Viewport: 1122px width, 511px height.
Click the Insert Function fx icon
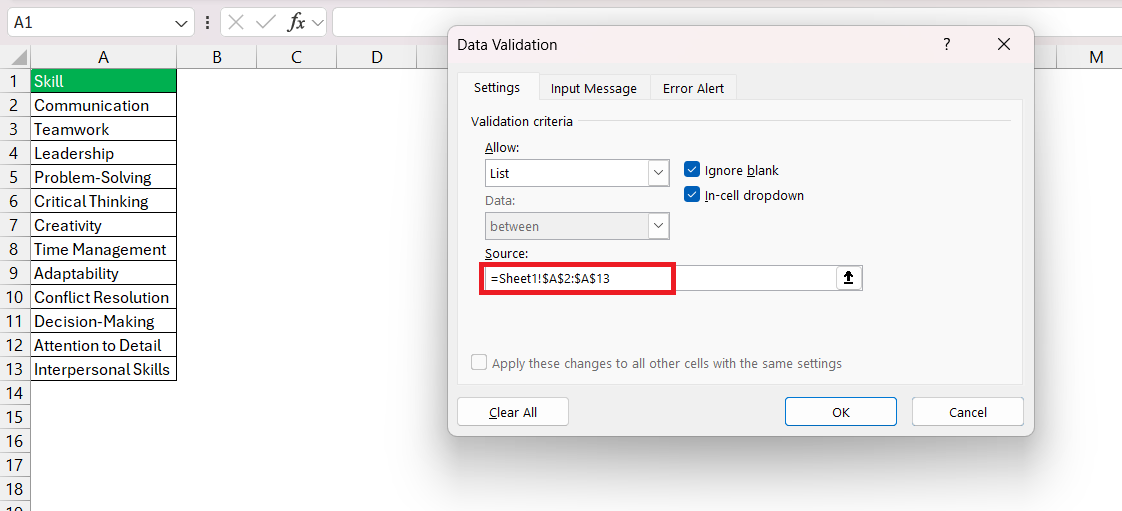click(296, 23)
